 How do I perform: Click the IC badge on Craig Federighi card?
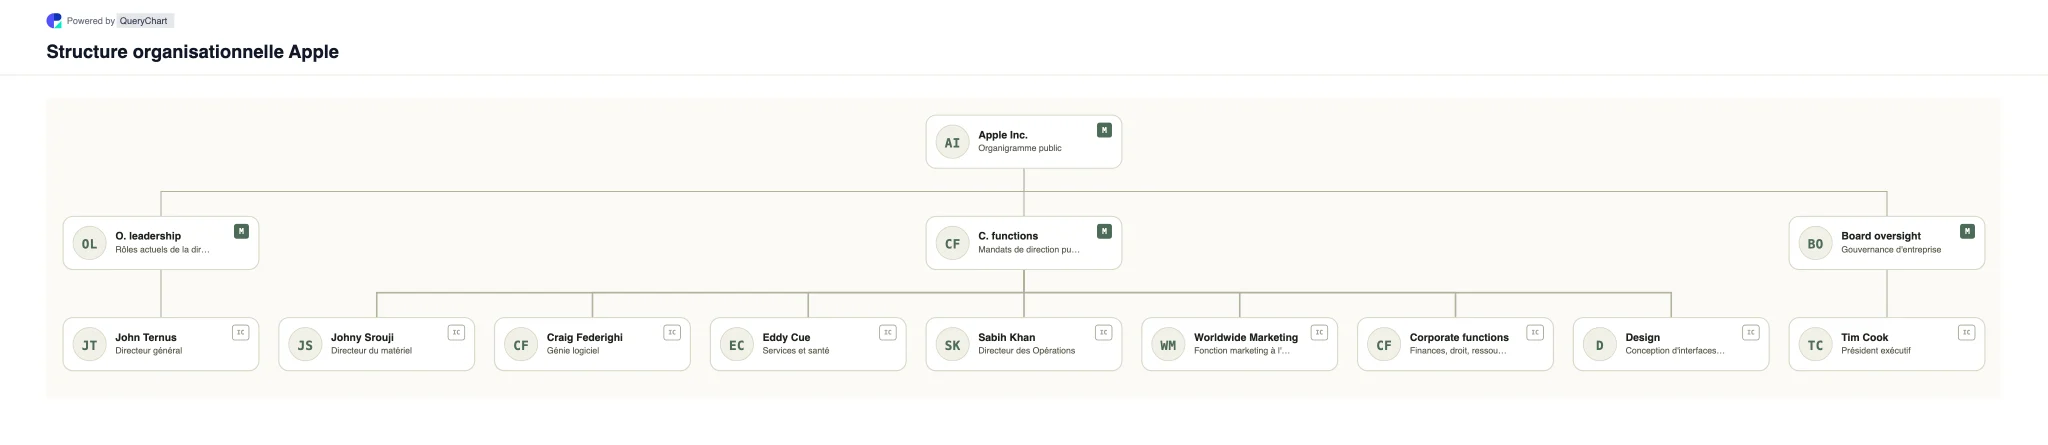click(x=672, y=332)
